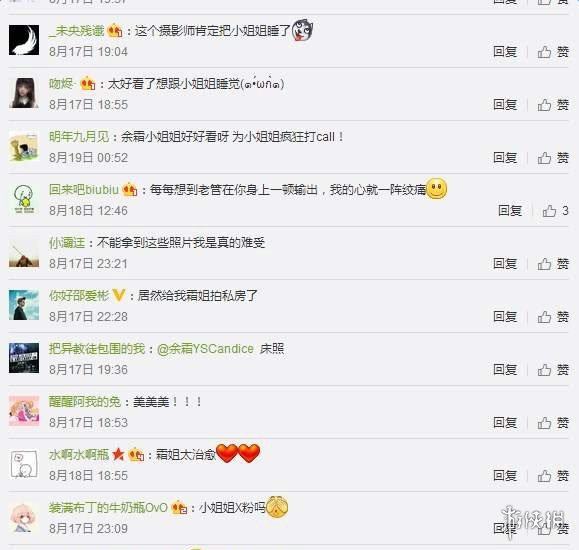Like the comment by _未央残谶

(x=553, y=52)
